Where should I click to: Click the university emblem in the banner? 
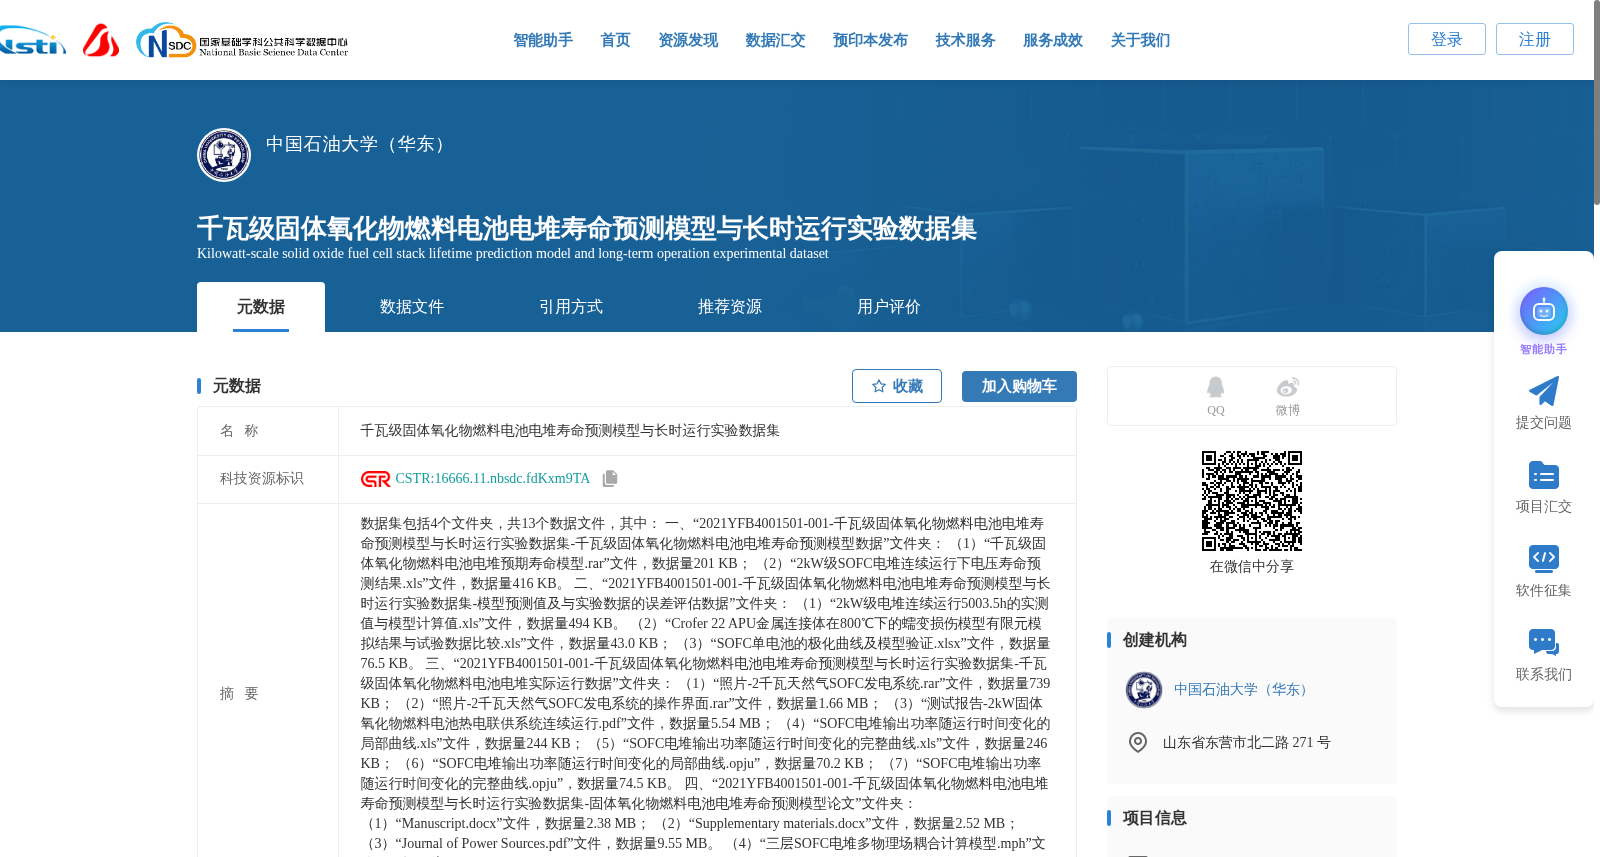(224, 155)
